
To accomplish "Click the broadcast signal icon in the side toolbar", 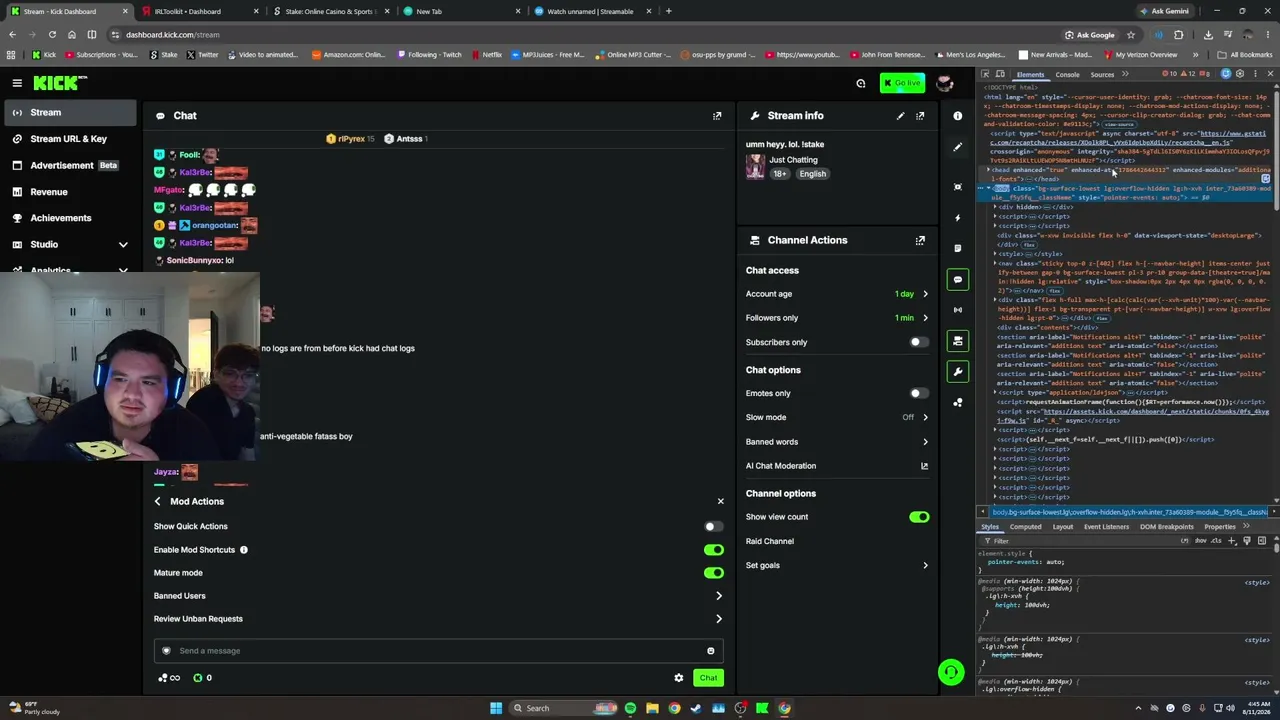I will 958,310.
